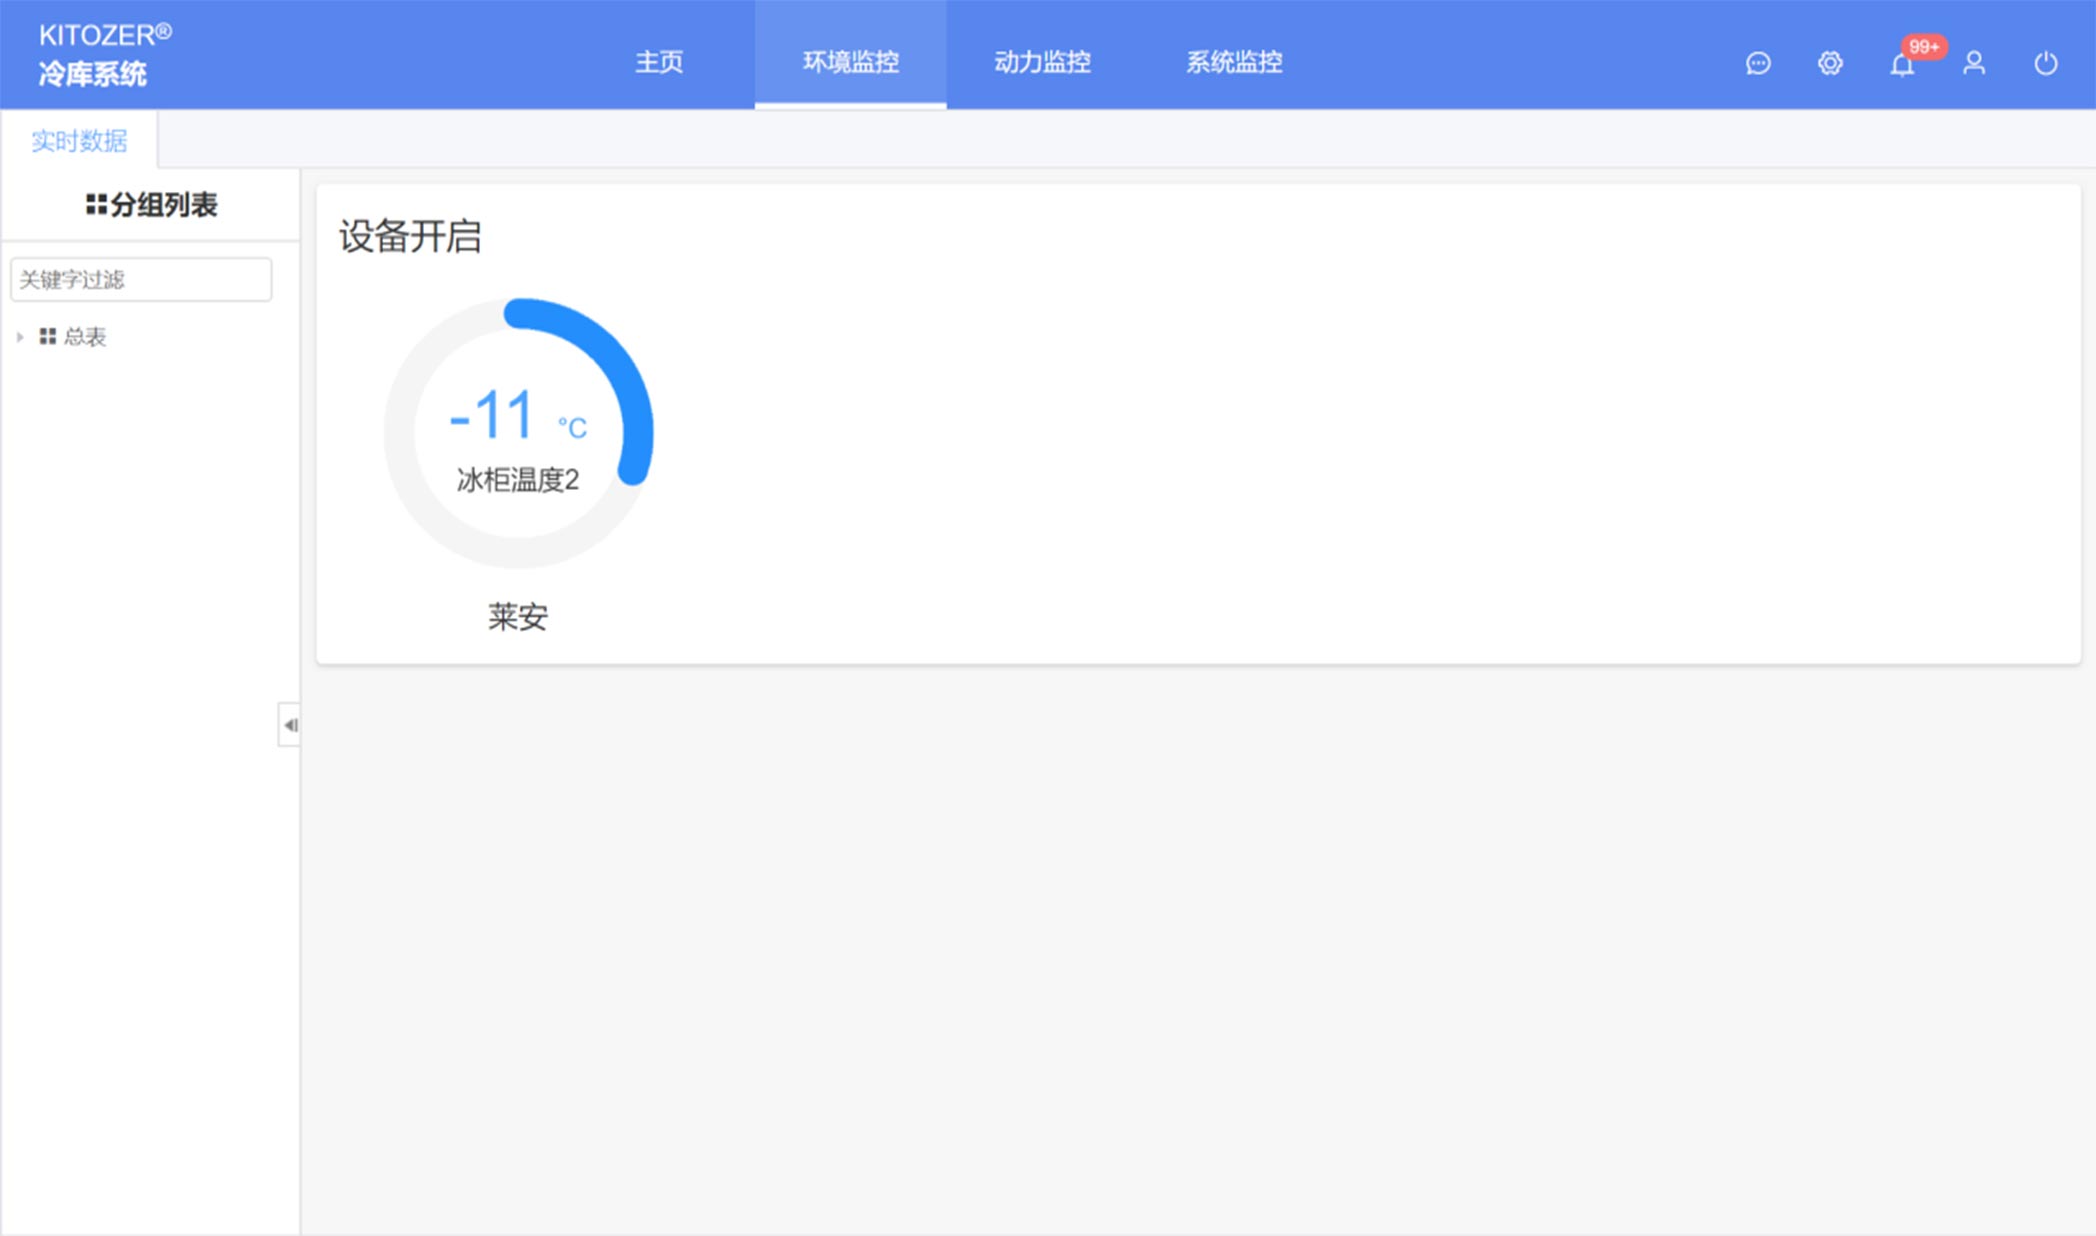Click the 99+ notification badge

1923,47
